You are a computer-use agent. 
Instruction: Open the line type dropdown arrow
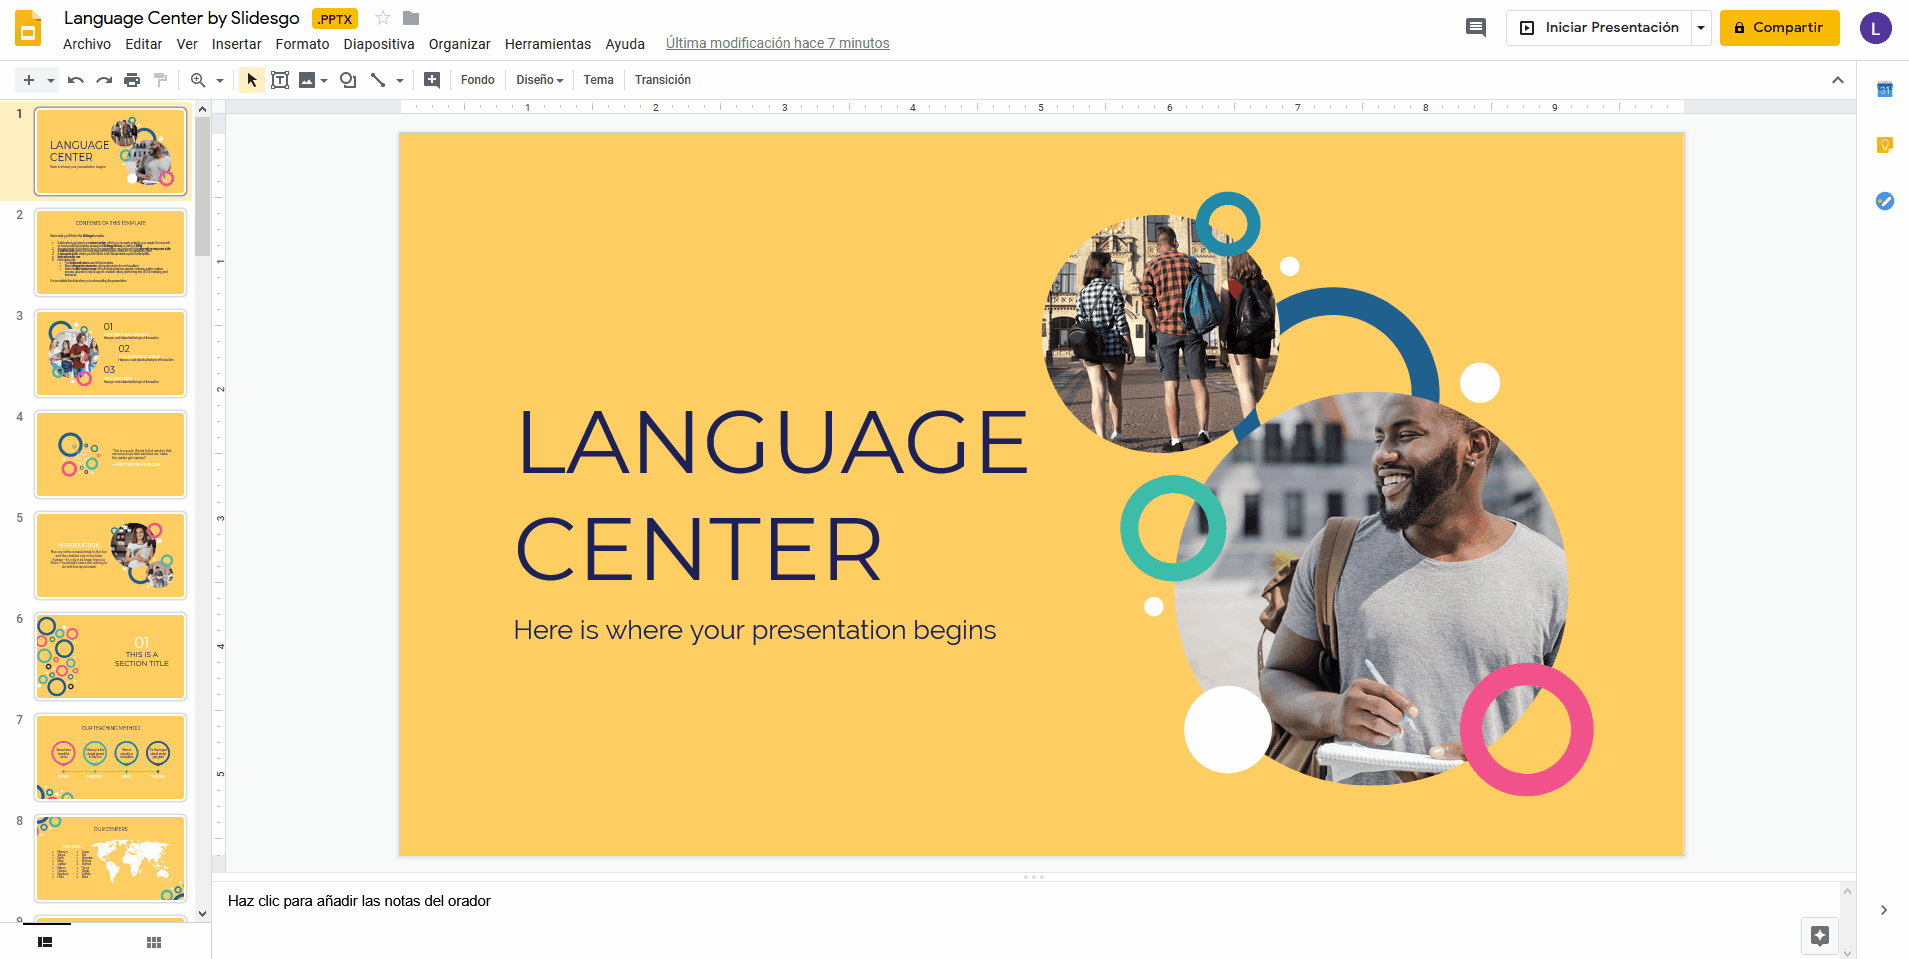tap(400, 80)
